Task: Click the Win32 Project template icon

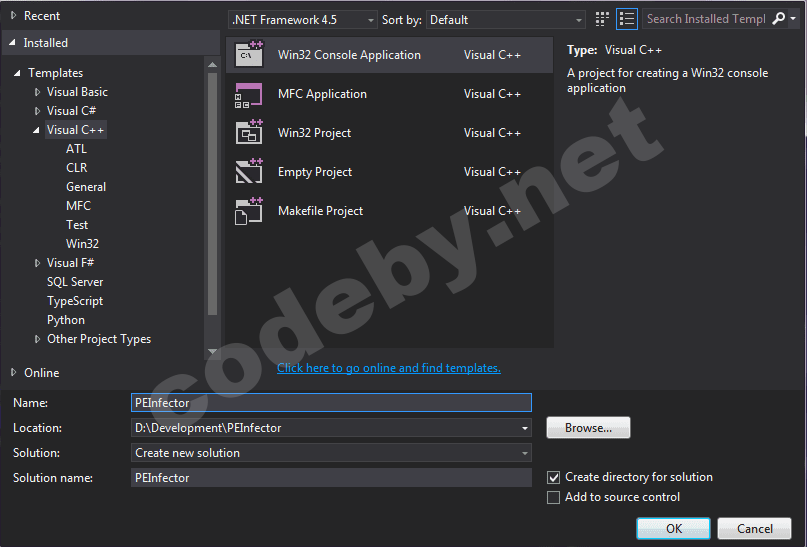Action: pyautogui.click(x=249, y=132)
